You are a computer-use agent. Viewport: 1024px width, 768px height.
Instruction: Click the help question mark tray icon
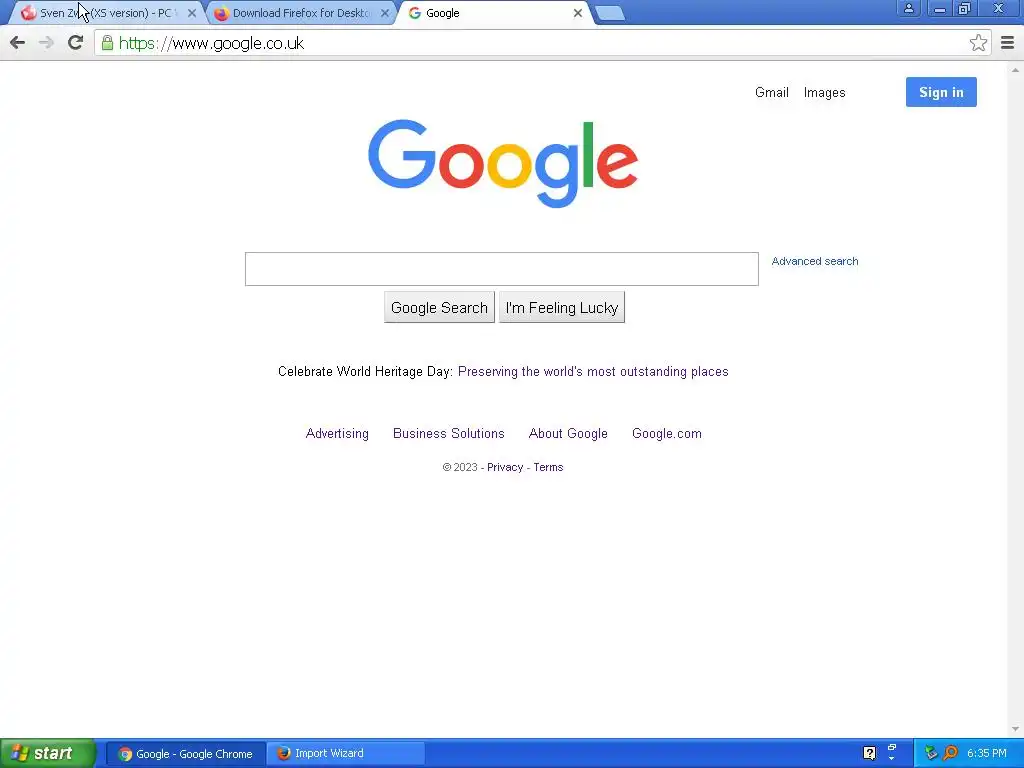pos(869,753)
